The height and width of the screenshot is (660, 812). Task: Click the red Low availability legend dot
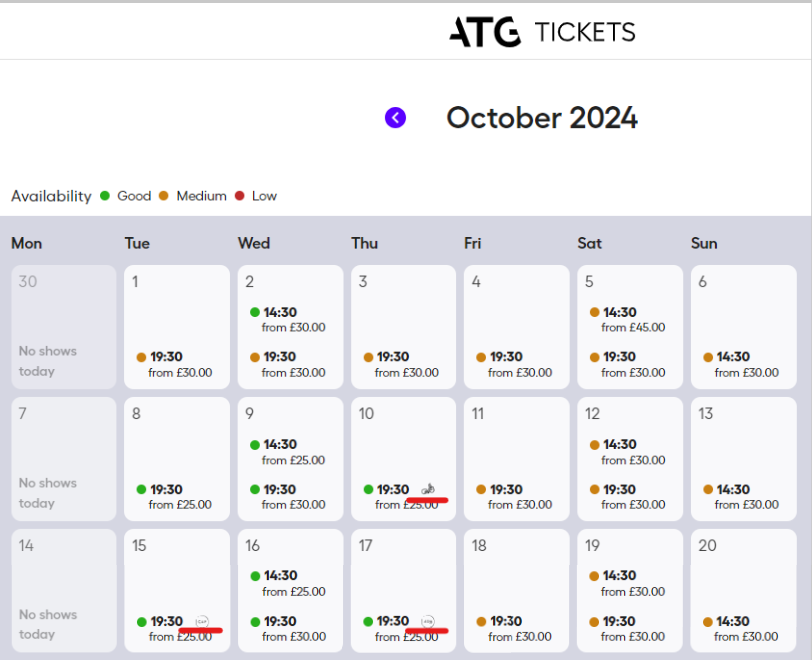pos(239,196)
